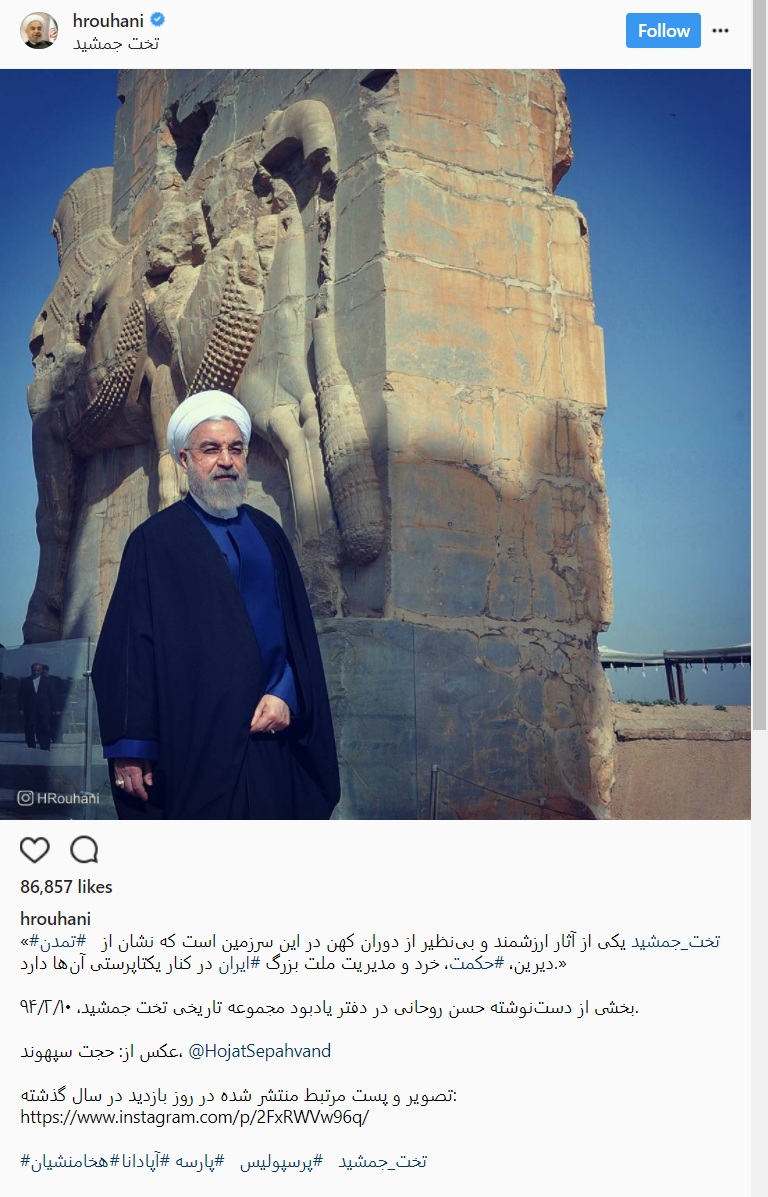This screenshot has height=1197, width=768.
Task: Click hrouhani username above caption
Action: (55, 918)
